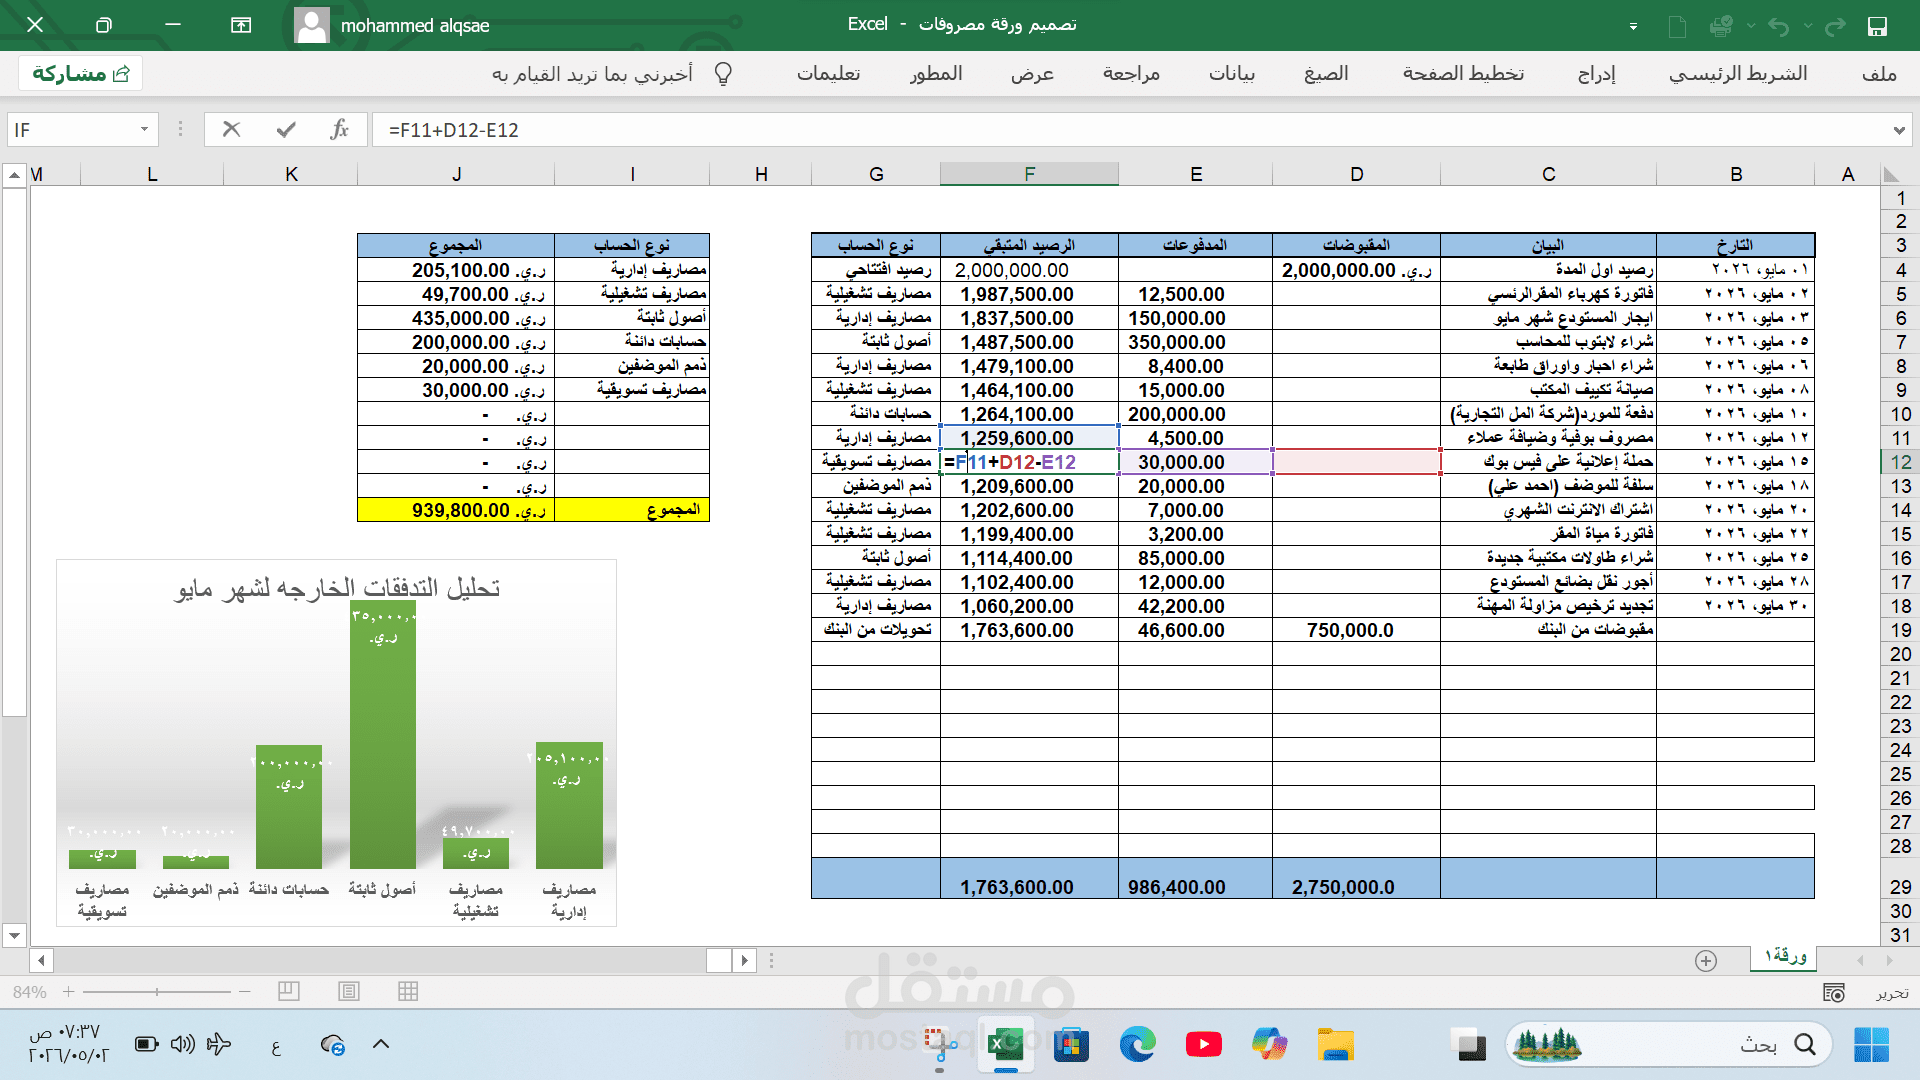Click the Arabic ع language indicator
1920x1080 pixels.
coord(276,1046)
